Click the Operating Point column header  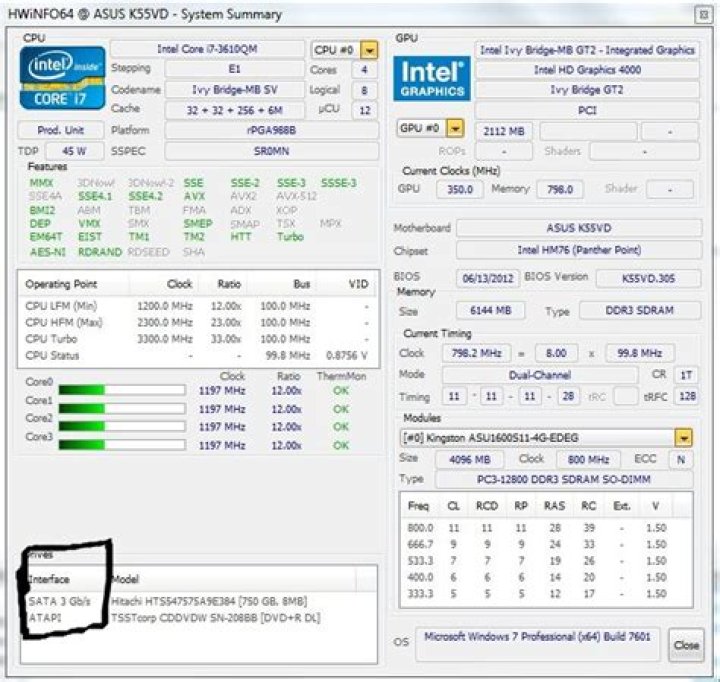tap(74, 284)
